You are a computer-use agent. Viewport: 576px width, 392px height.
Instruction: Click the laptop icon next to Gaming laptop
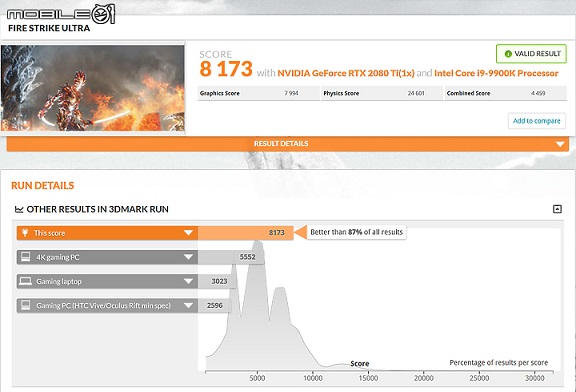coord(25,281)
